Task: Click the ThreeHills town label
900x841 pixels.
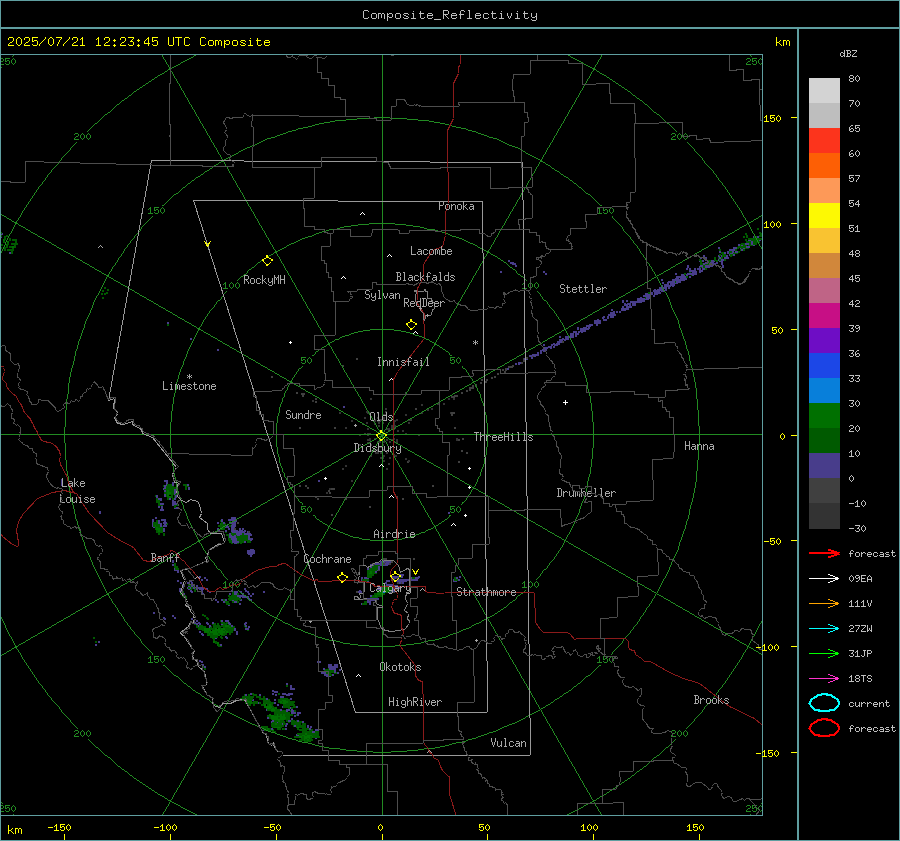Action: click(503, 437)
